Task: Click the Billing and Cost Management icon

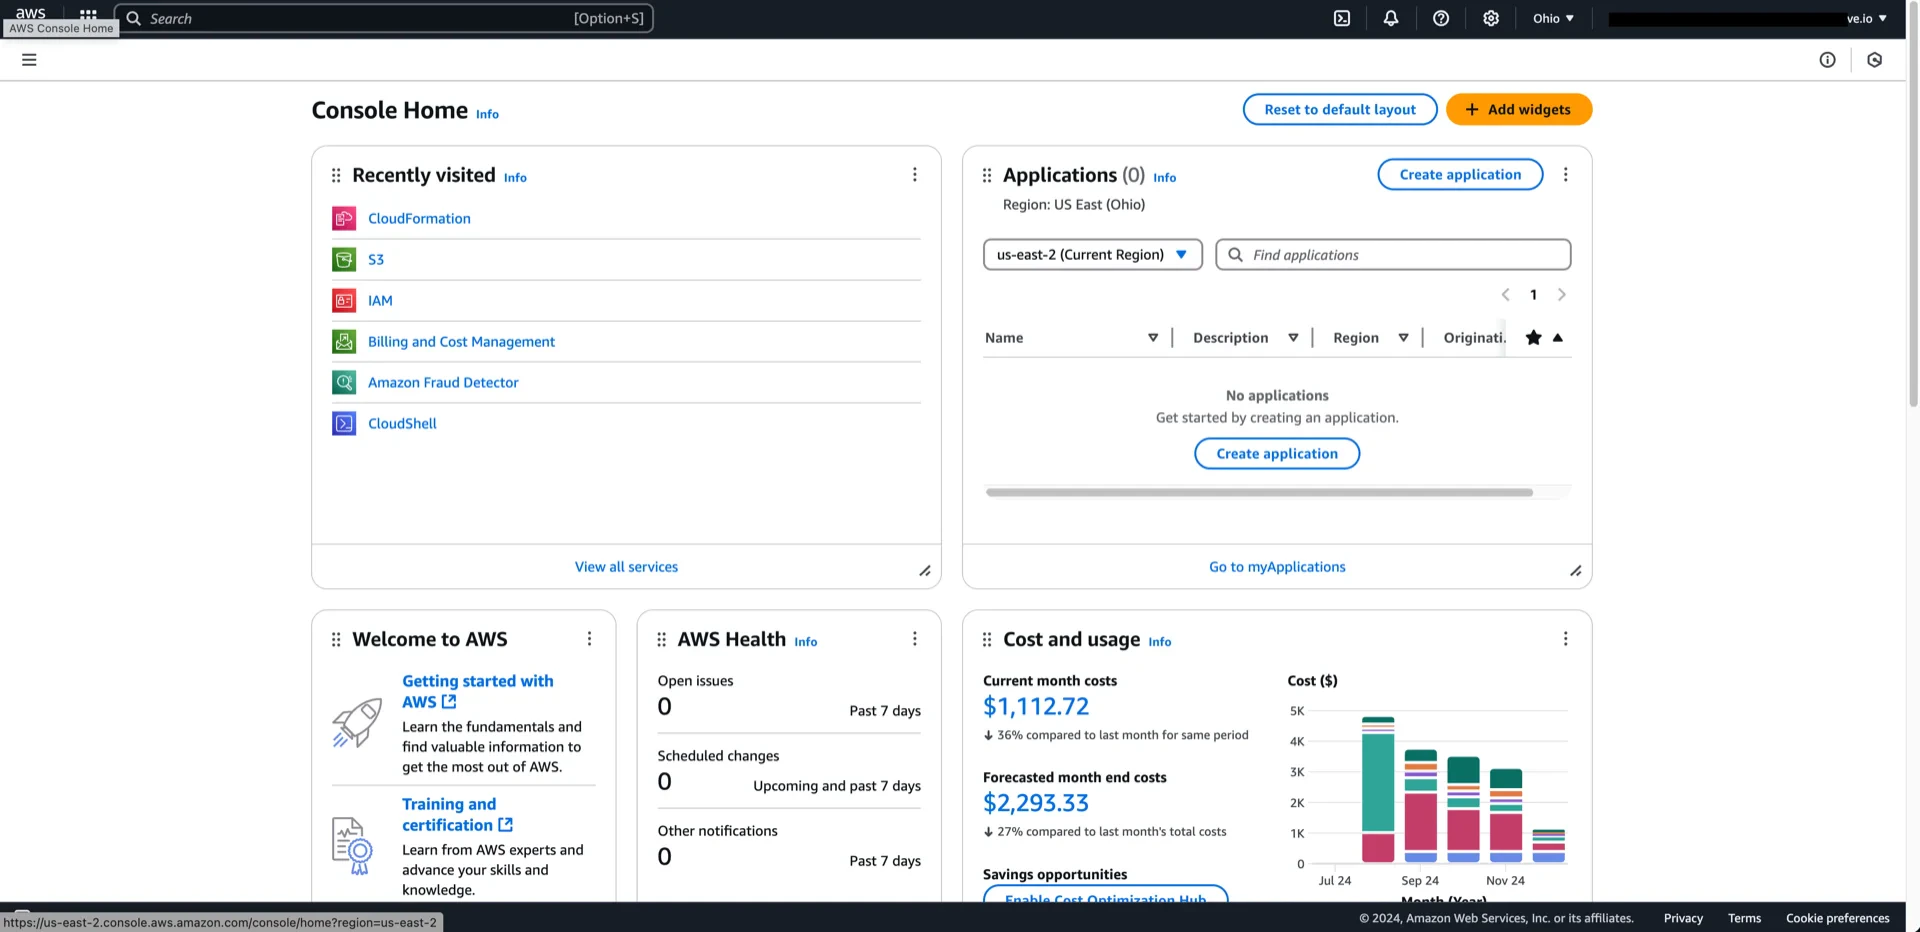Action: coord(344,341)
